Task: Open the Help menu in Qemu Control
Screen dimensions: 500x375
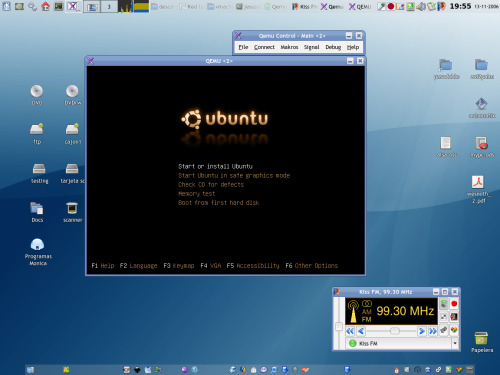Action: (353, 47)
